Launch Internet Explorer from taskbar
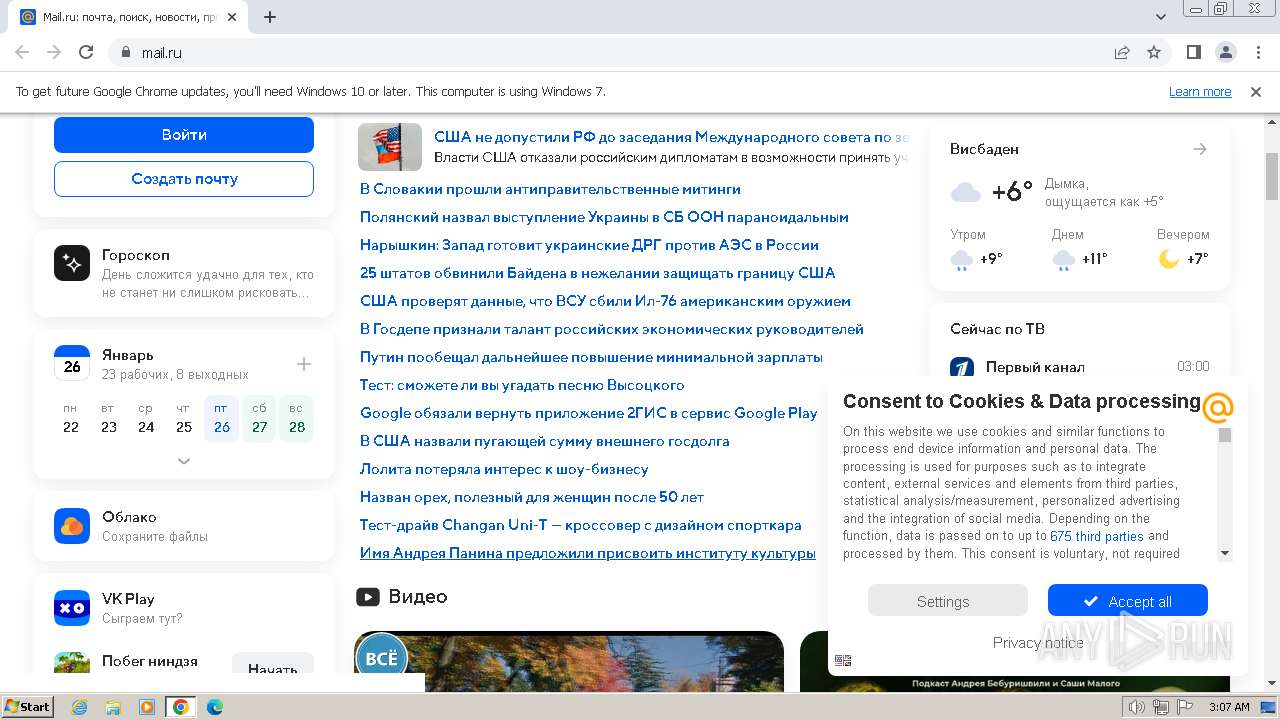This screenshot has height=720, width=1280. pos(80,707)
